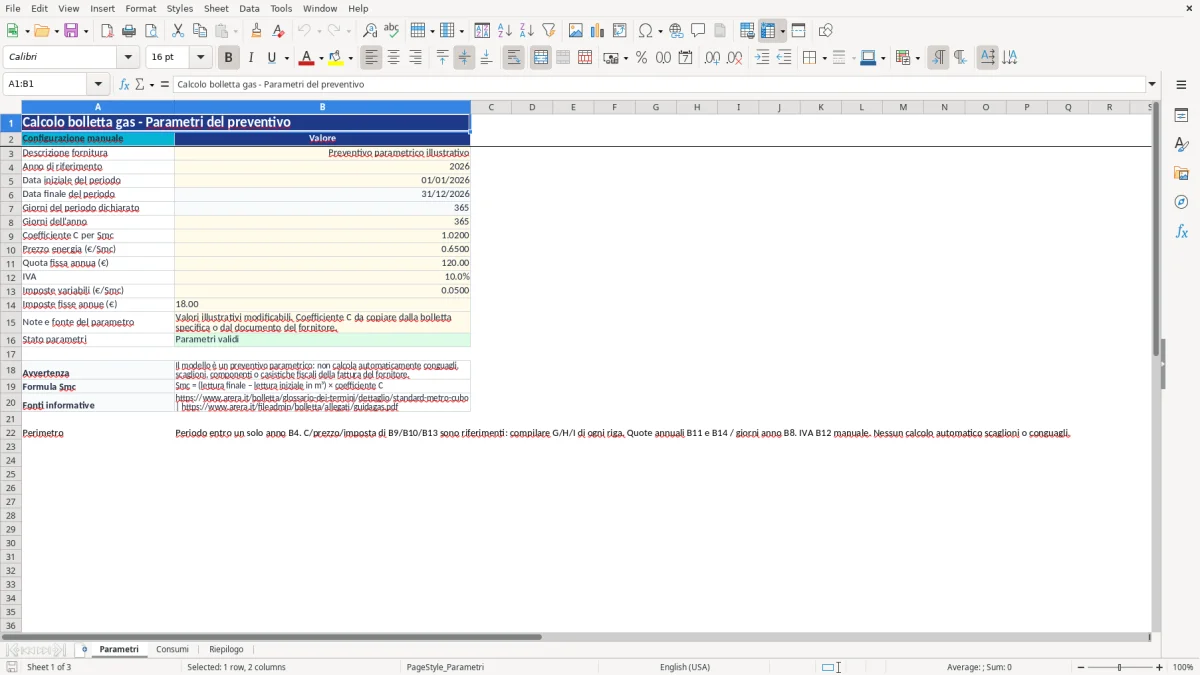This screenshot has height=675, width=1200.
Task: Insert a comment
Action: 698,31
